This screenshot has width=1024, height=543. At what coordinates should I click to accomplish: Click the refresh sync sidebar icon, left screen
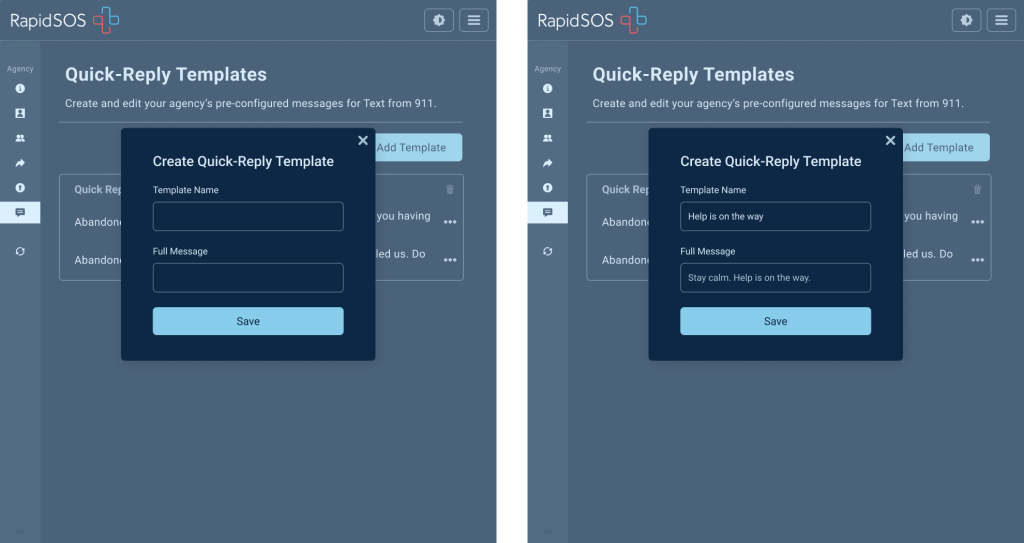tap(20, 251)
